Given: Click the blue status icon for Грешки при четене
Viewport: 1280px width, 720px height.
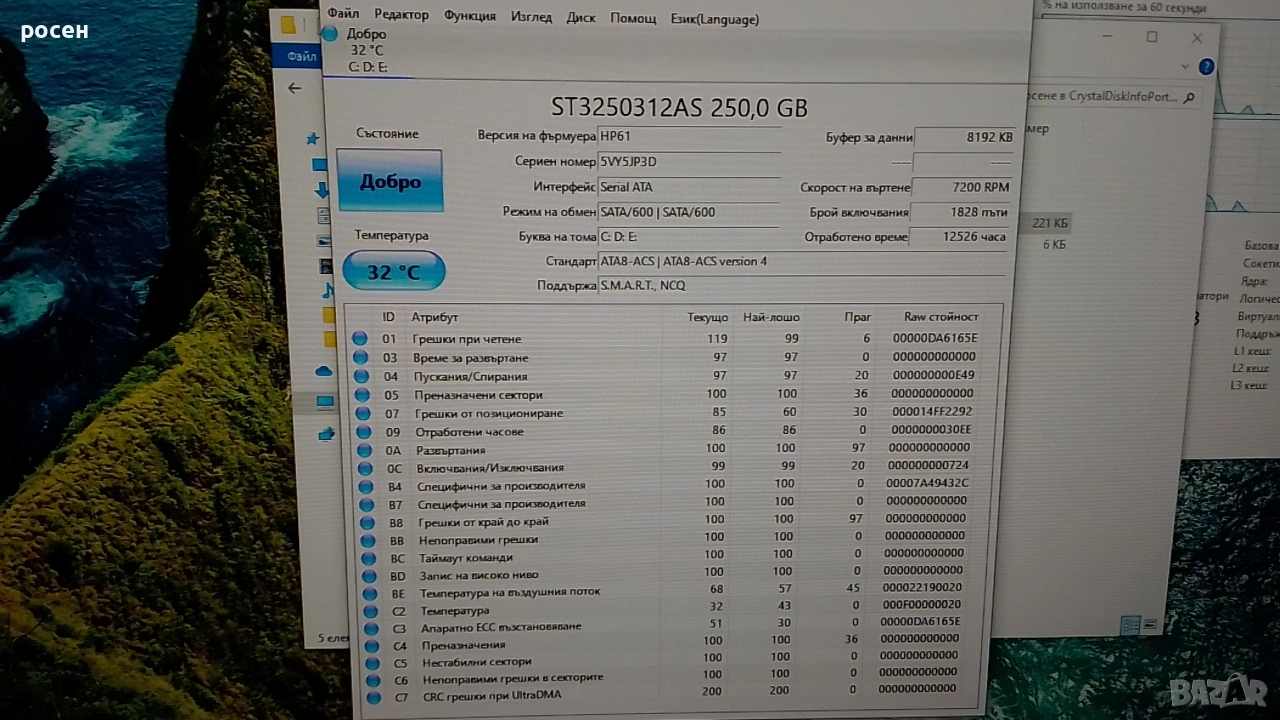Looking at the screenshot, I should 360,339.
